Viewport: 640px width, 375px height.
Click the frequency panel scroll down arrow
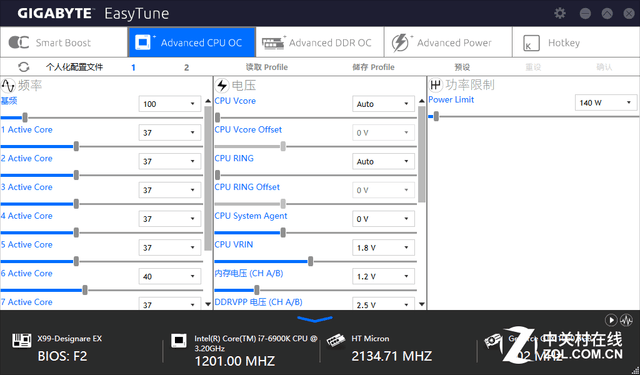pyautogui.click(x=208, y=304)
